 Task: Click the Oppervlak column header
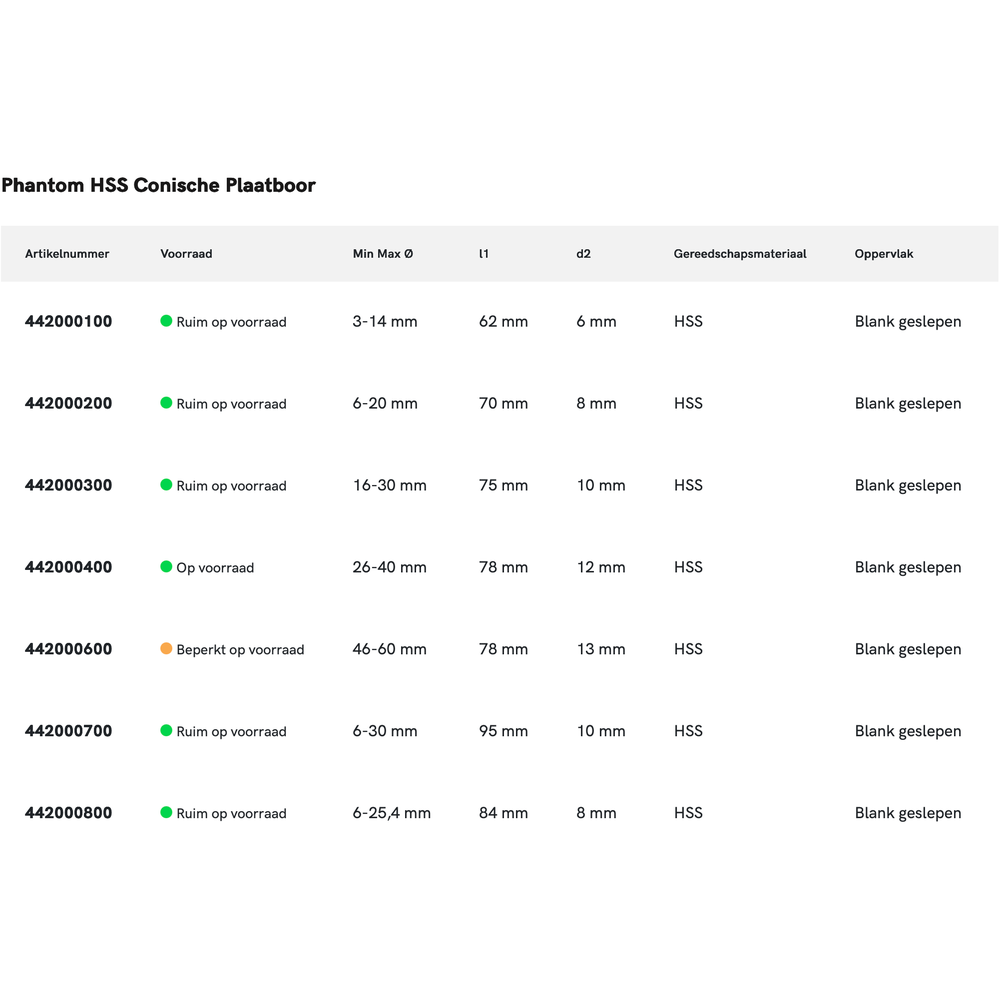coord(884,254)
